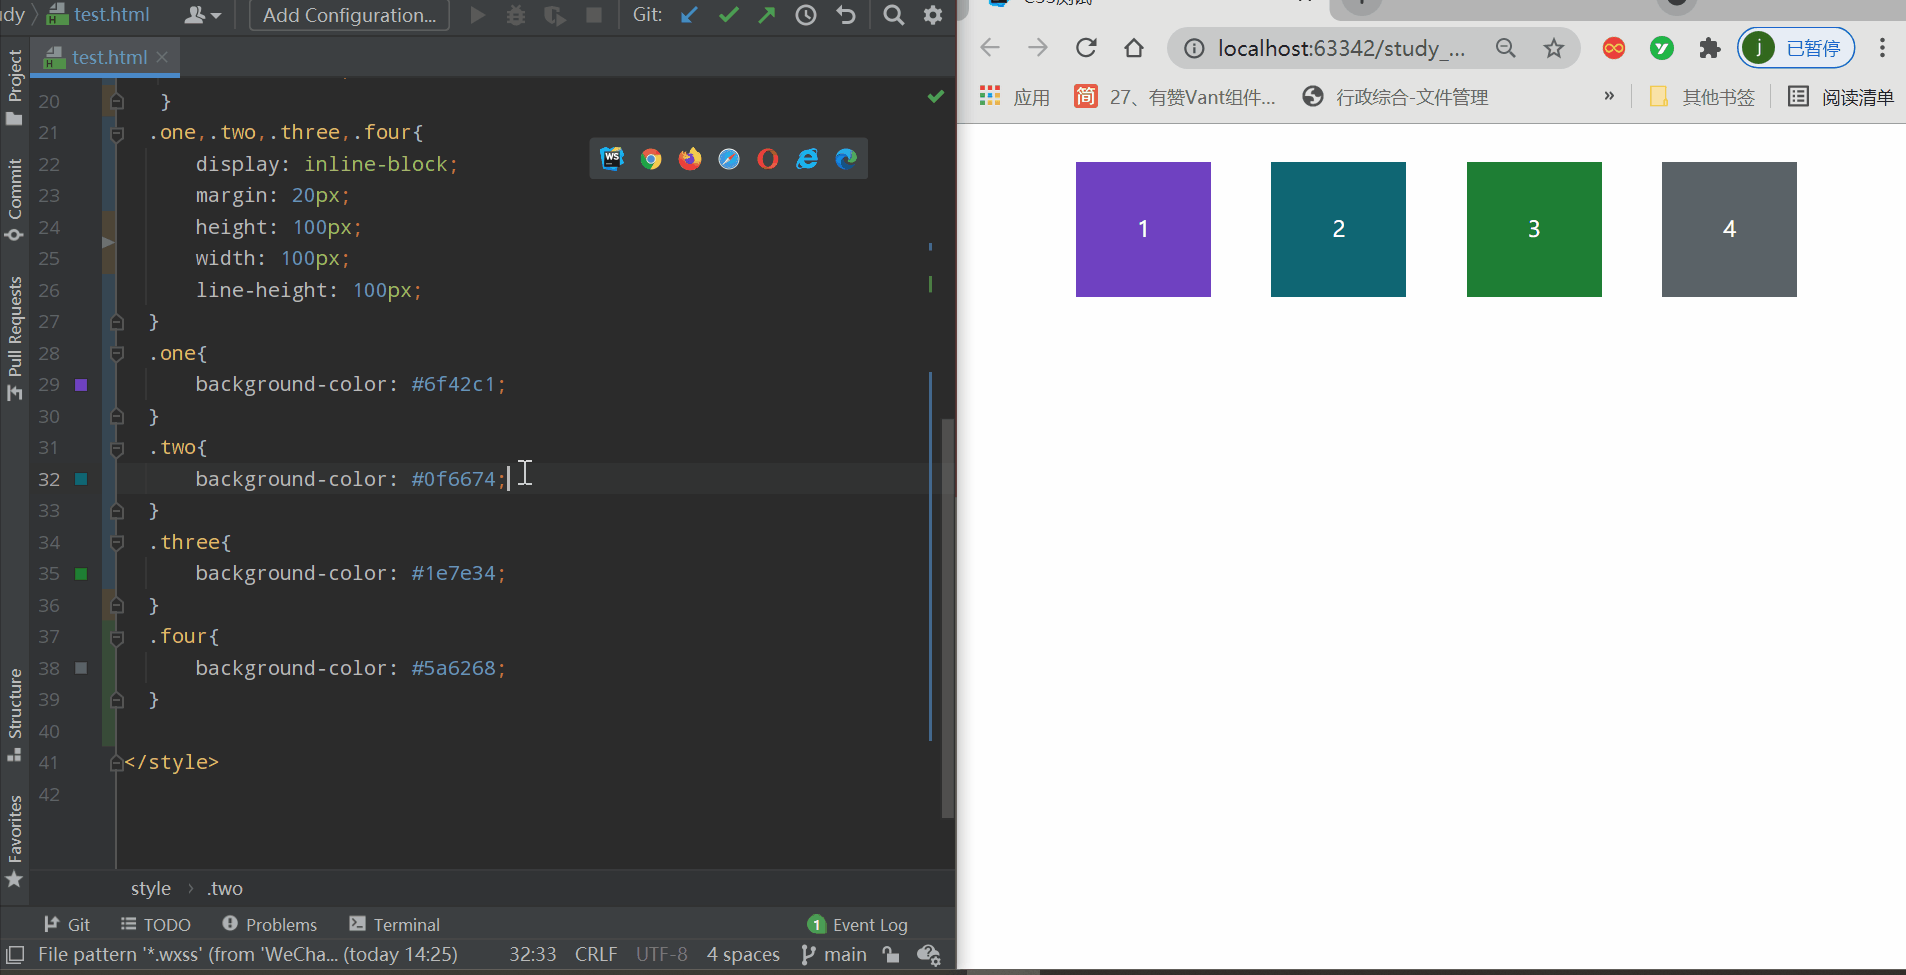The width and height of the screenshot is (1906, 975).
Task: Click the purple #6f42c1 gutter swatch
Action: (82, 385)
